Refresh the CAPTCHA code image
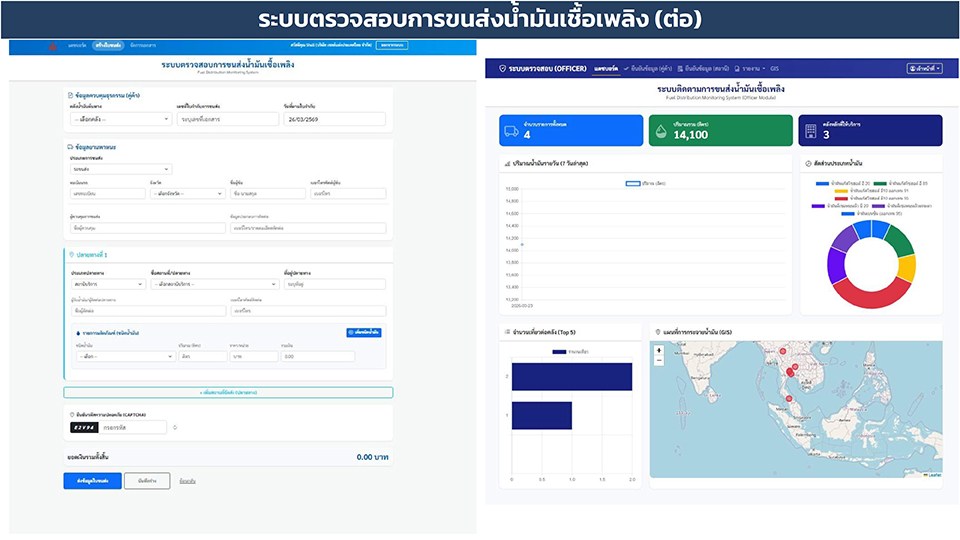 pyautogui.click(x=175, y=427)
